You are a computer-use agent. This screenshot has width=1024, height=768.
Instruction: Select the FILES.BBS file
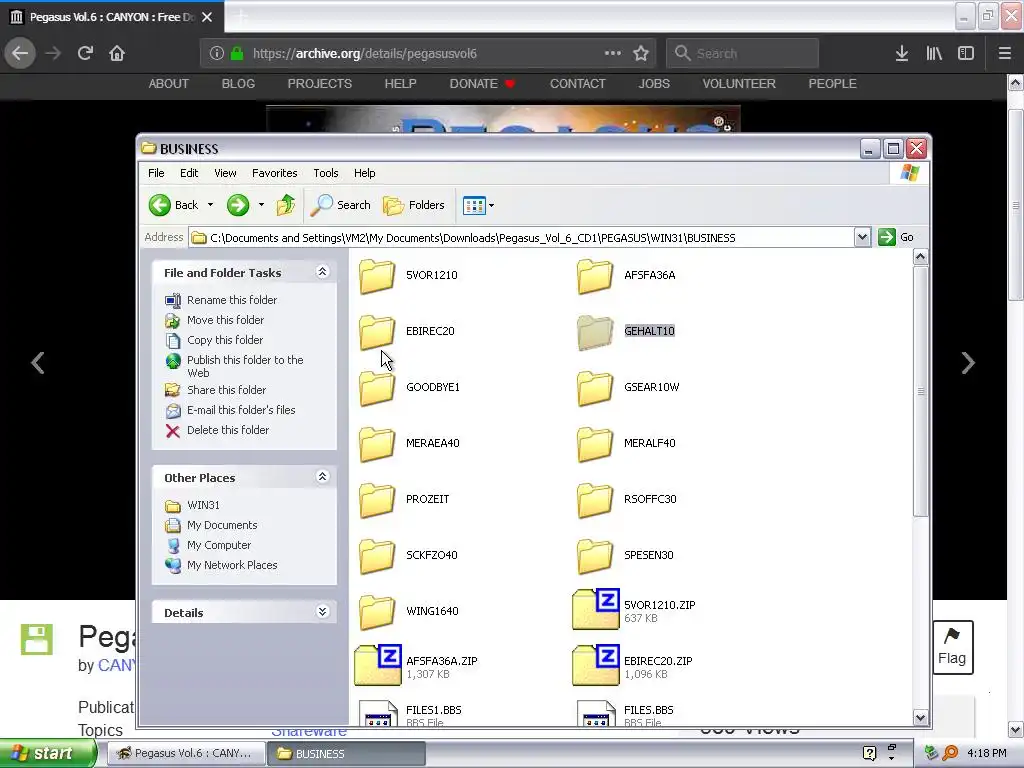pos(626,713)
